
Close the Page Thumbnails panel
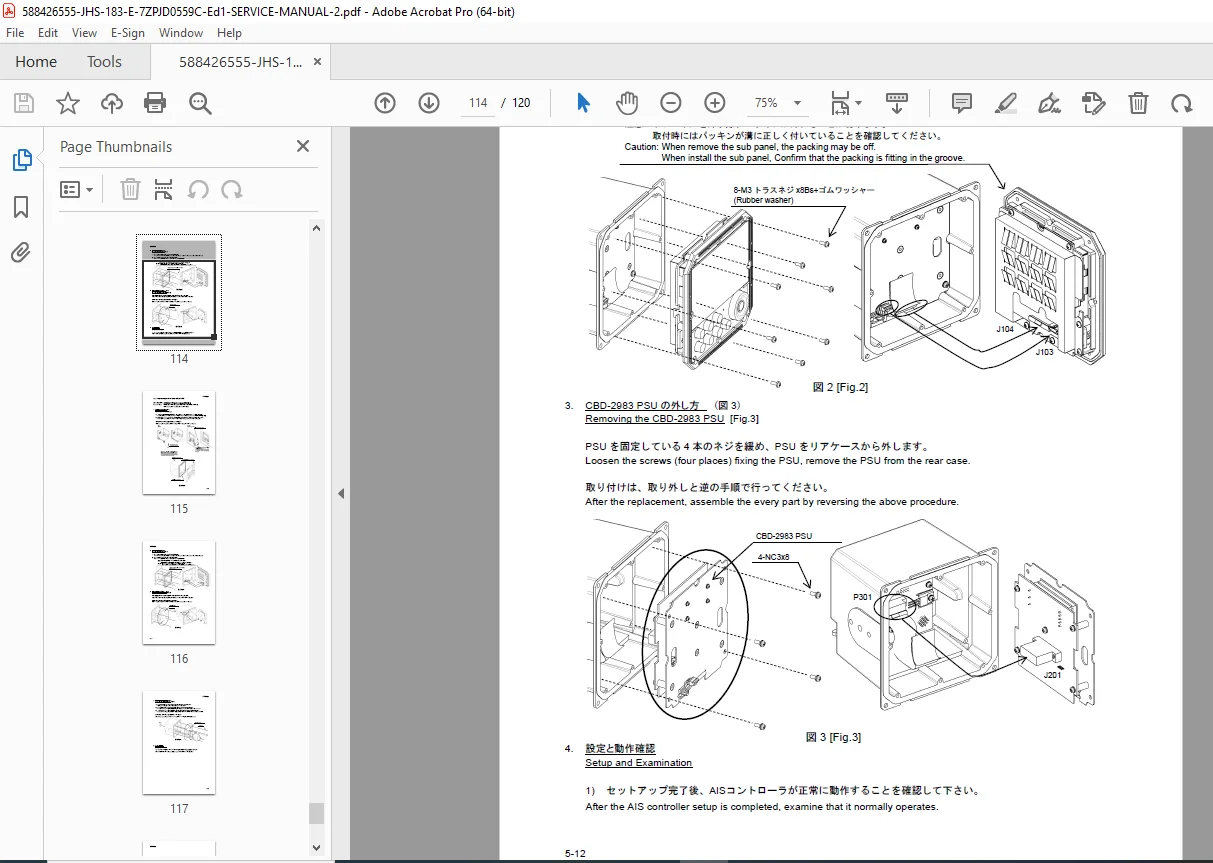[x=303, y=146]
